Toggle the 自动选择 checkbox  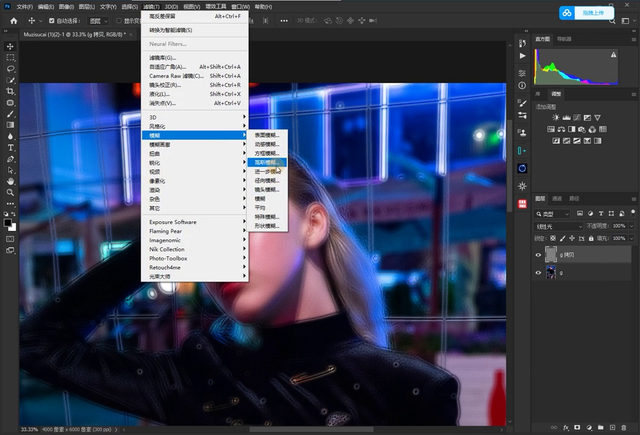[50, 20]
